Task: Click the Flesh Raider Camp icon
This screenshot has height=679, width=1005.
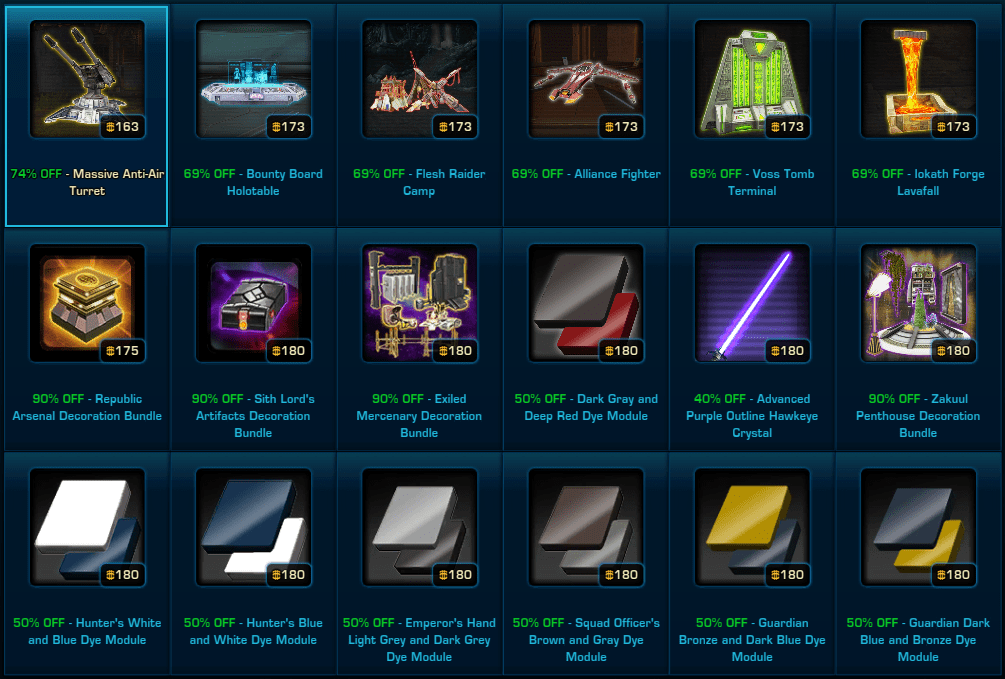Action: (419, 79)
